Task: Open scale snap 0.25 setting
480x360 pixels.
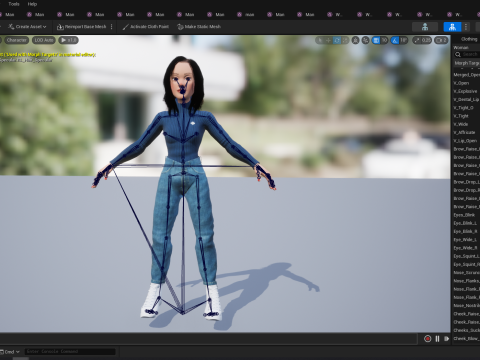Action: point(422,40)
